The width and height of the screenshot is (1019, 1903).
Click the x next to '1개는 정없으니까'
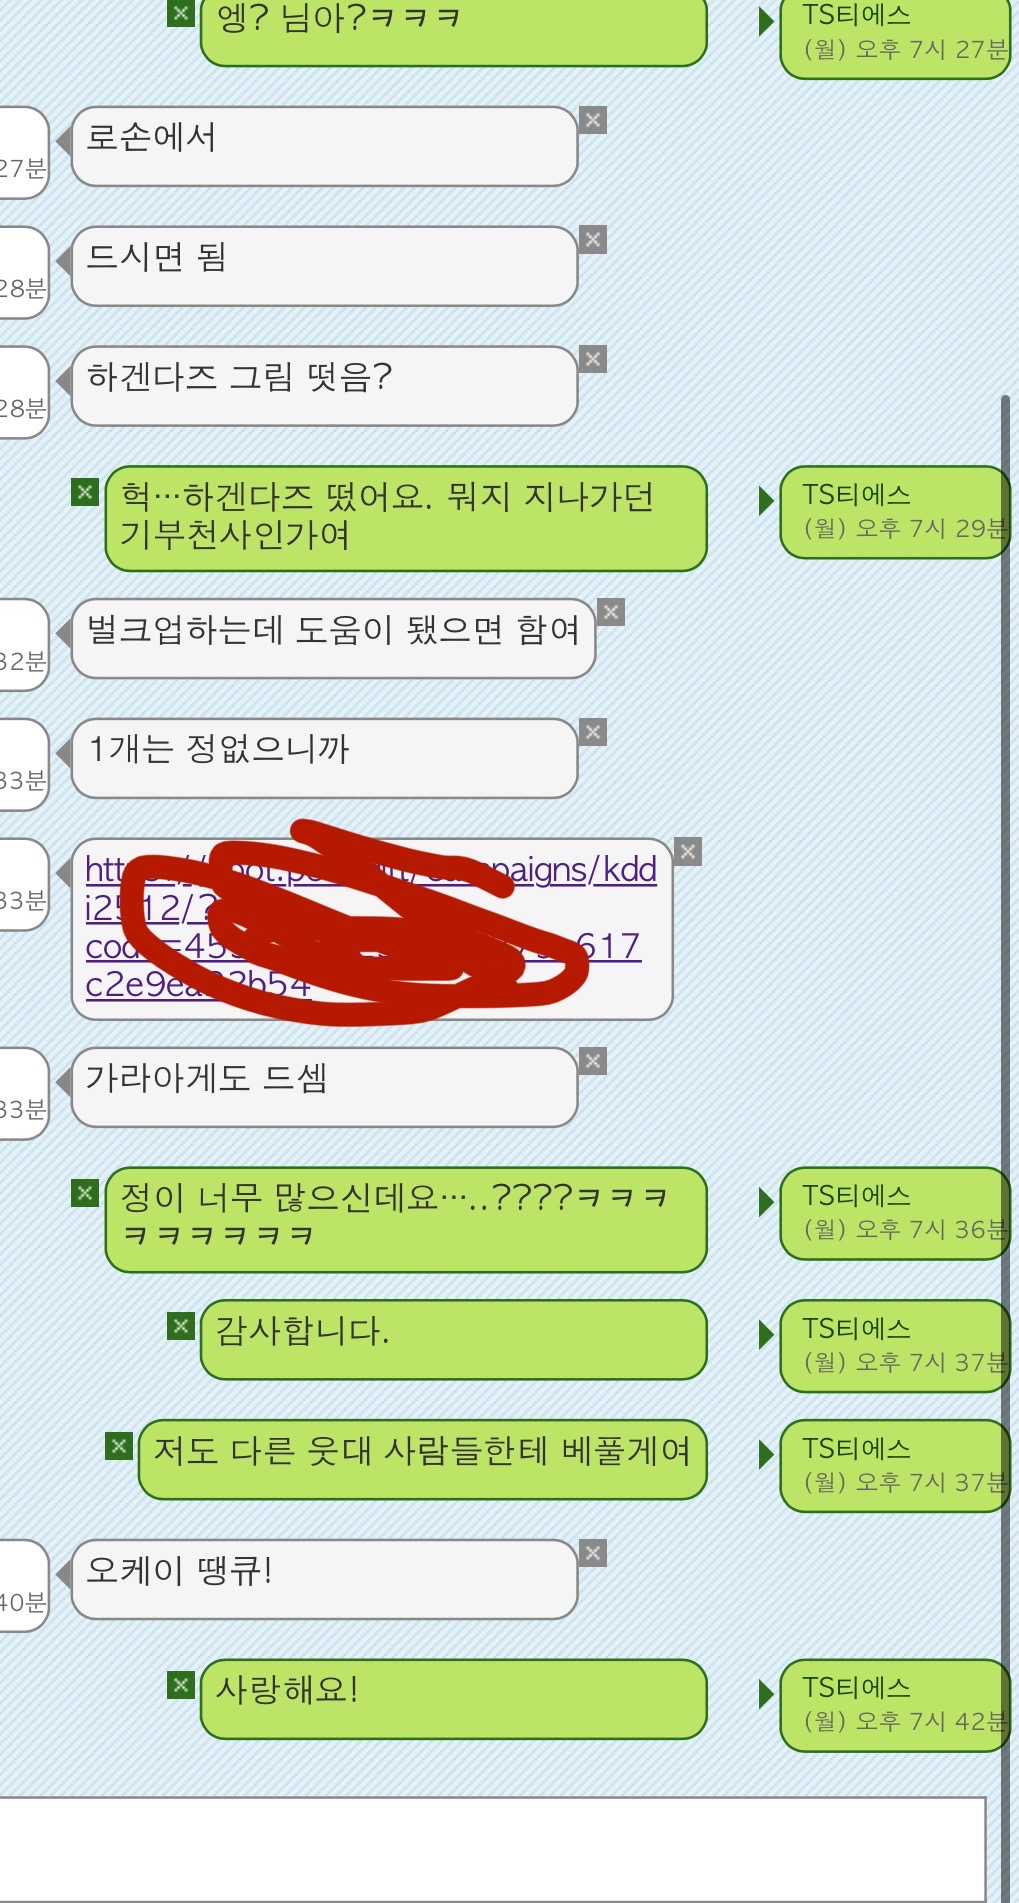[x=593, y=732]
